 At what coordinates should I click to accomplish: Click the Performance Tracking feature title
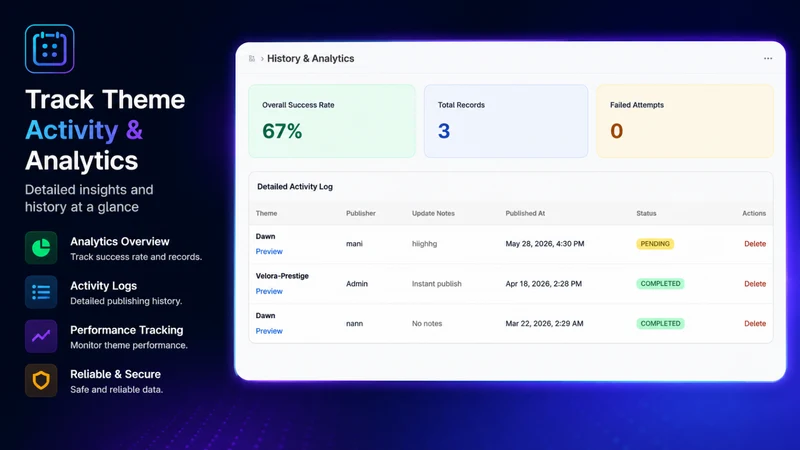[x=127, y=330]
